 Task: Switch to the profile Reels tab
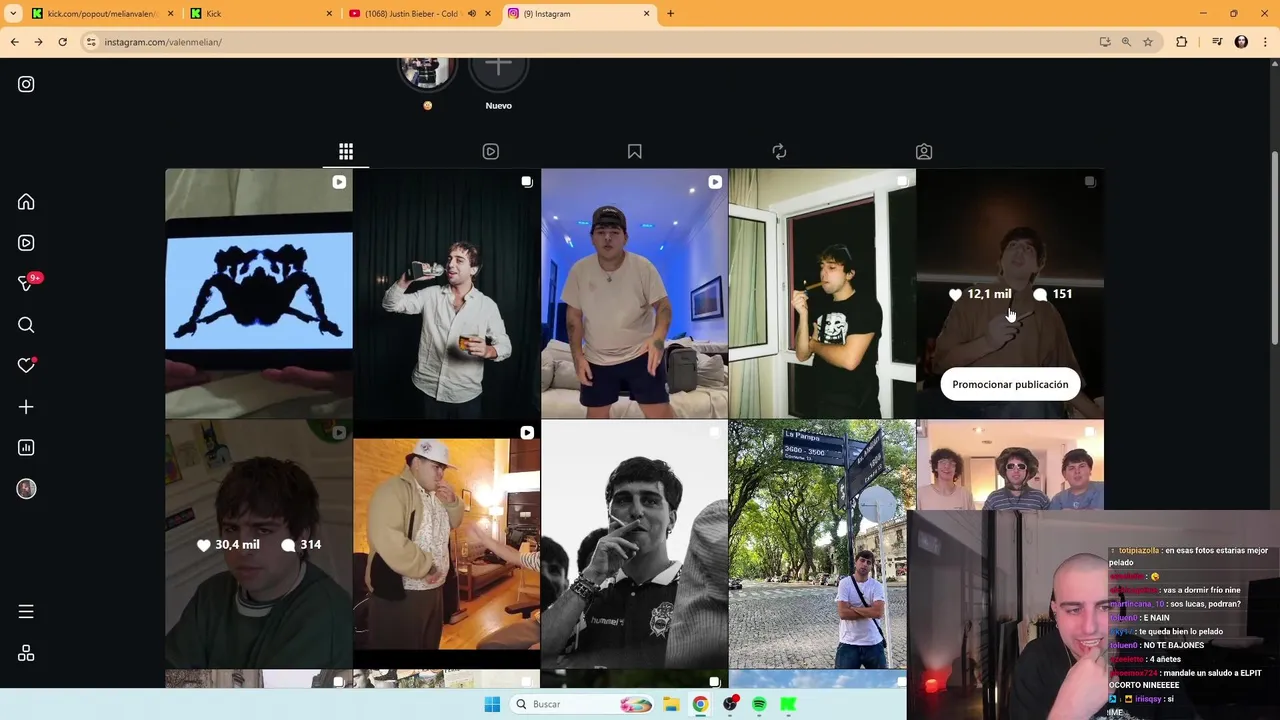pyautogui.click(x=490, y=152)
